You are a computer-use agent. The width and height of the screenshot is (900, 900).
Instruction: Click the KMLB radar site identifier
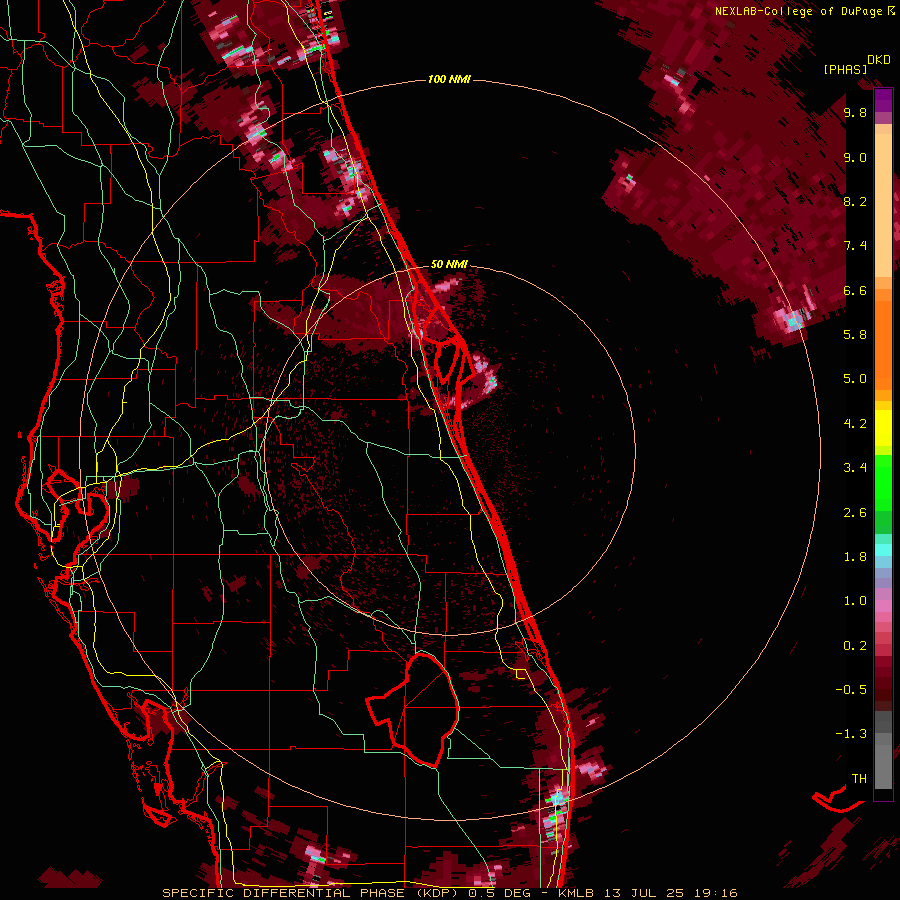(576, 893)
